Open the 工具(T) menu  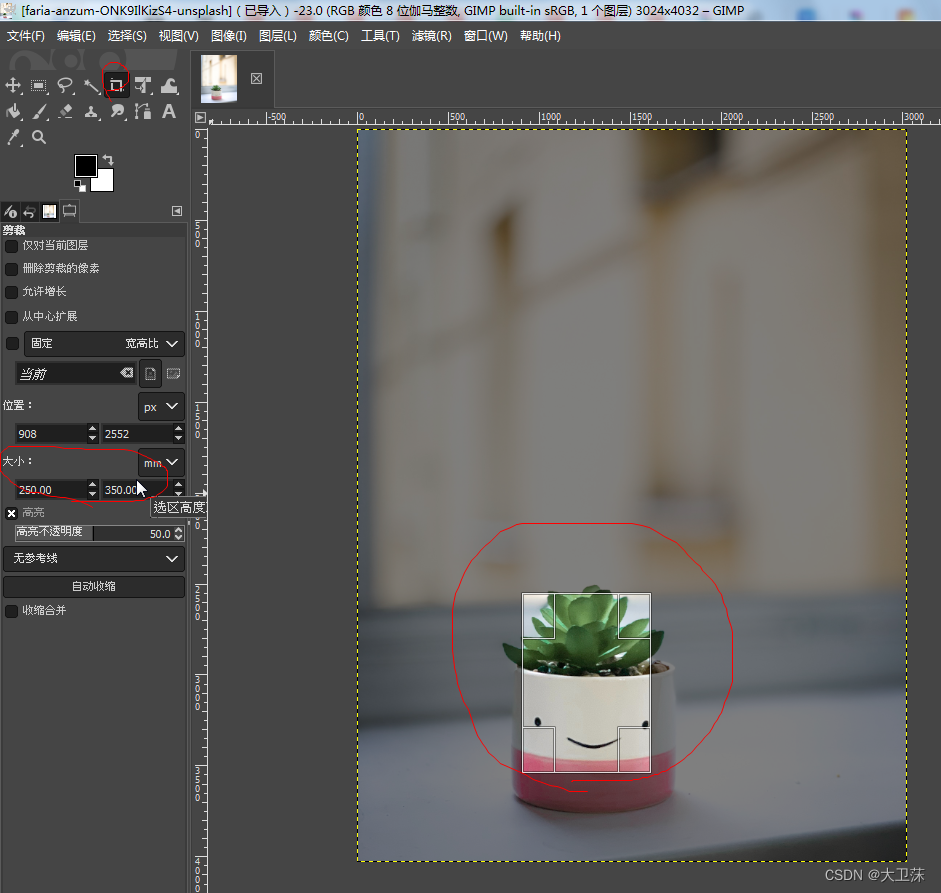pyautogui.click(x=380, y=36)
